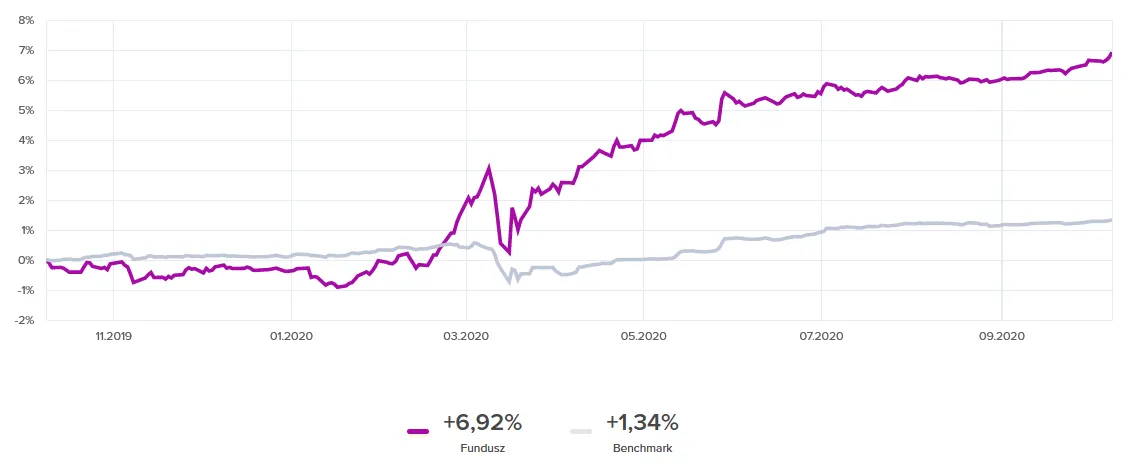Select the 11.2019 date axis label

tap(113, 337)
